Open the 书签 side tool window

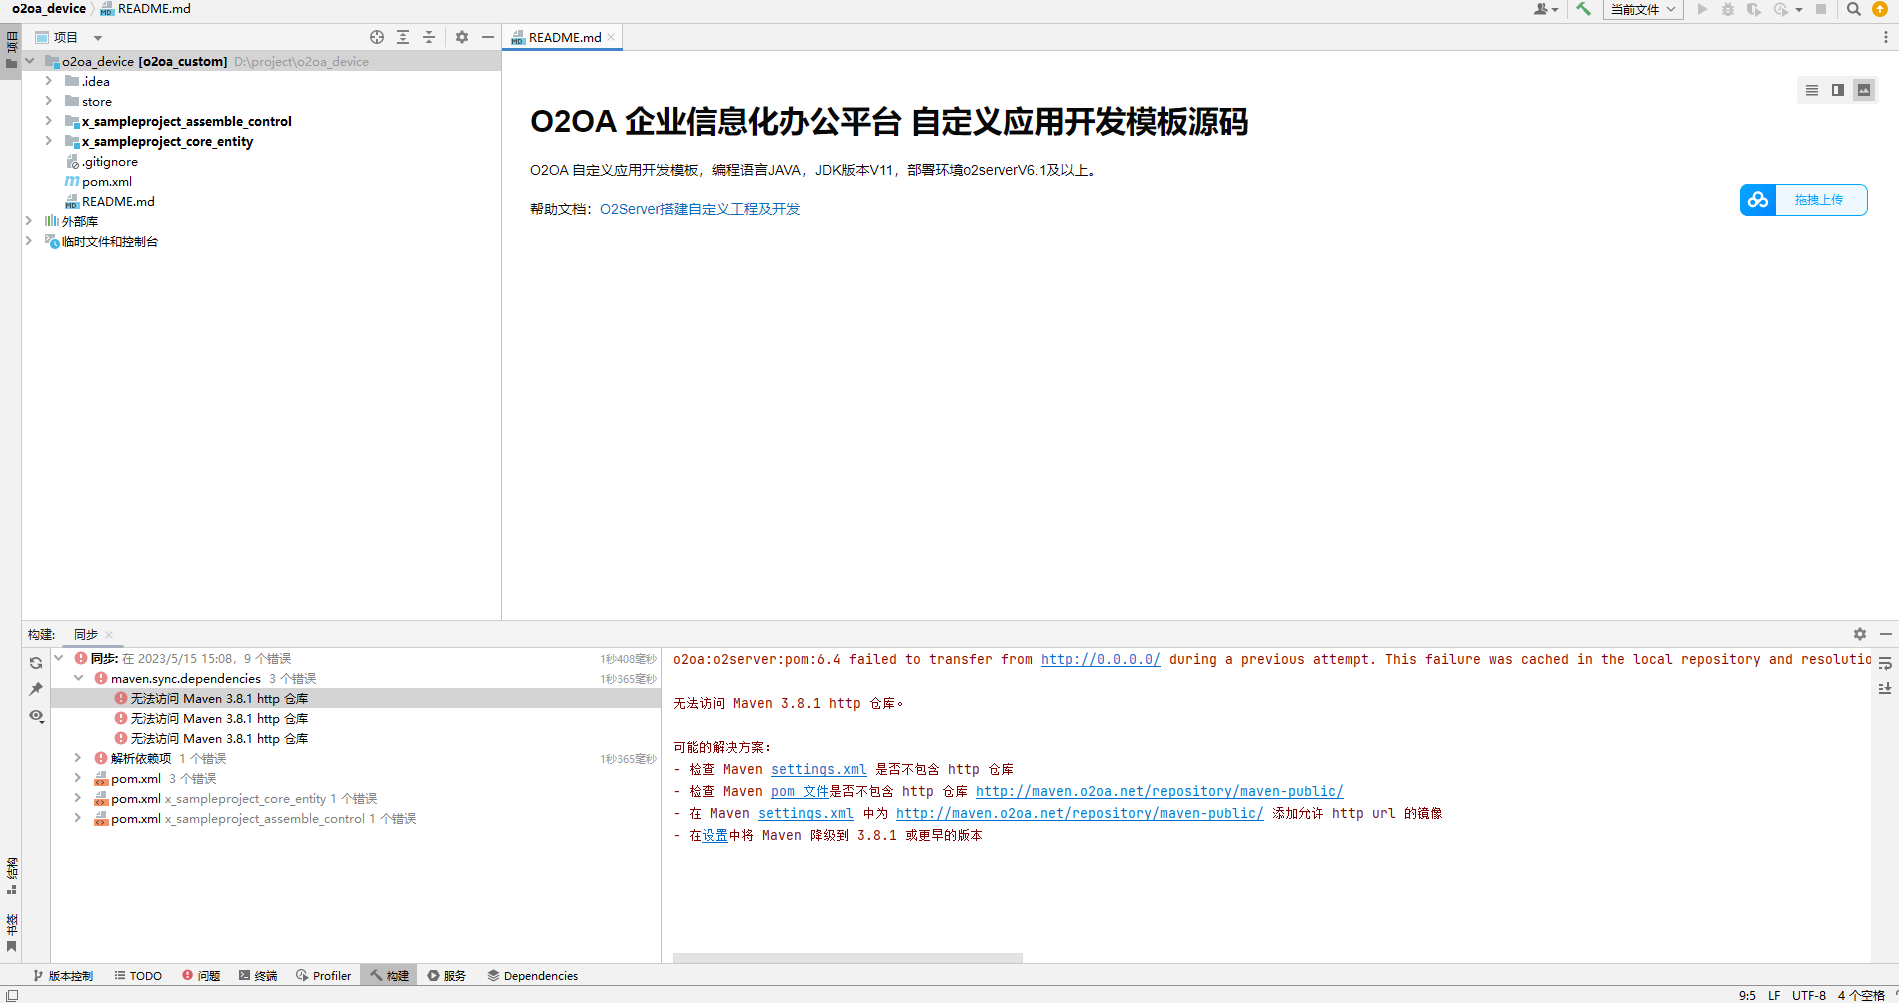point(11,932)
